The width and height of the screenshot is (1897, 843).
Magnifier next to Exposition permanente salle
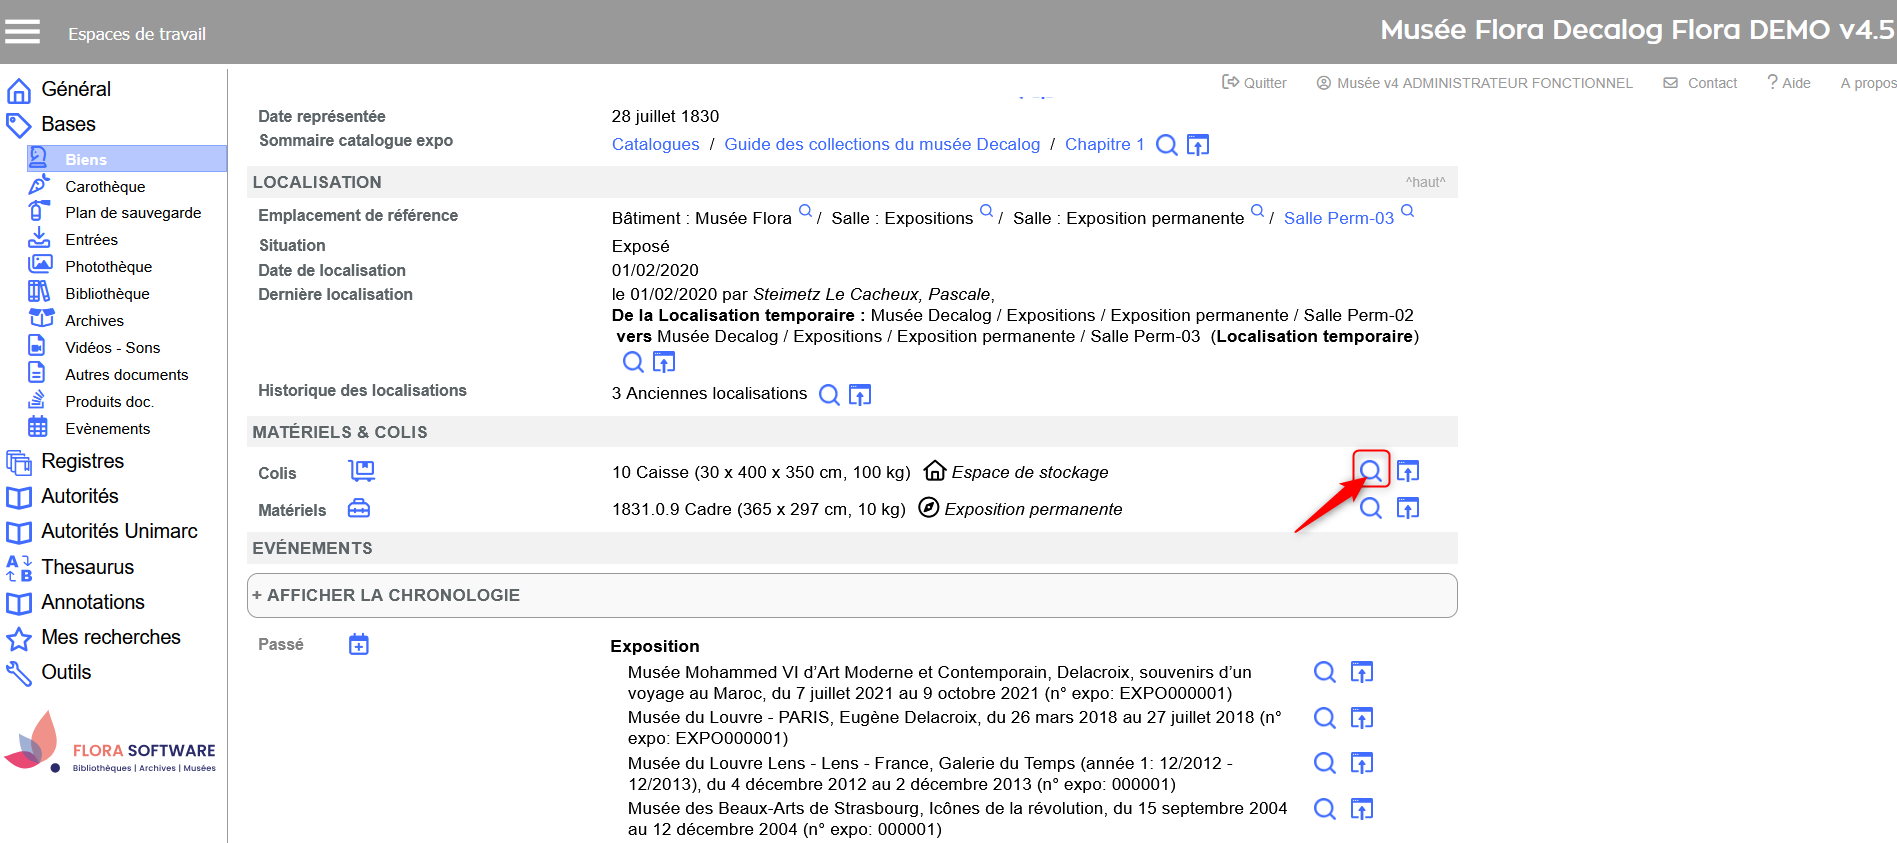1257,211
